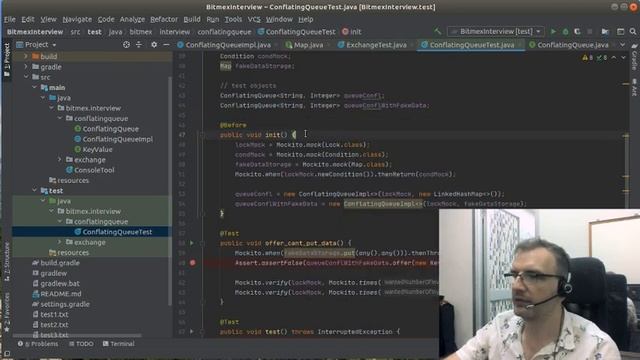Open the Navigate menu

coord(77,19)
